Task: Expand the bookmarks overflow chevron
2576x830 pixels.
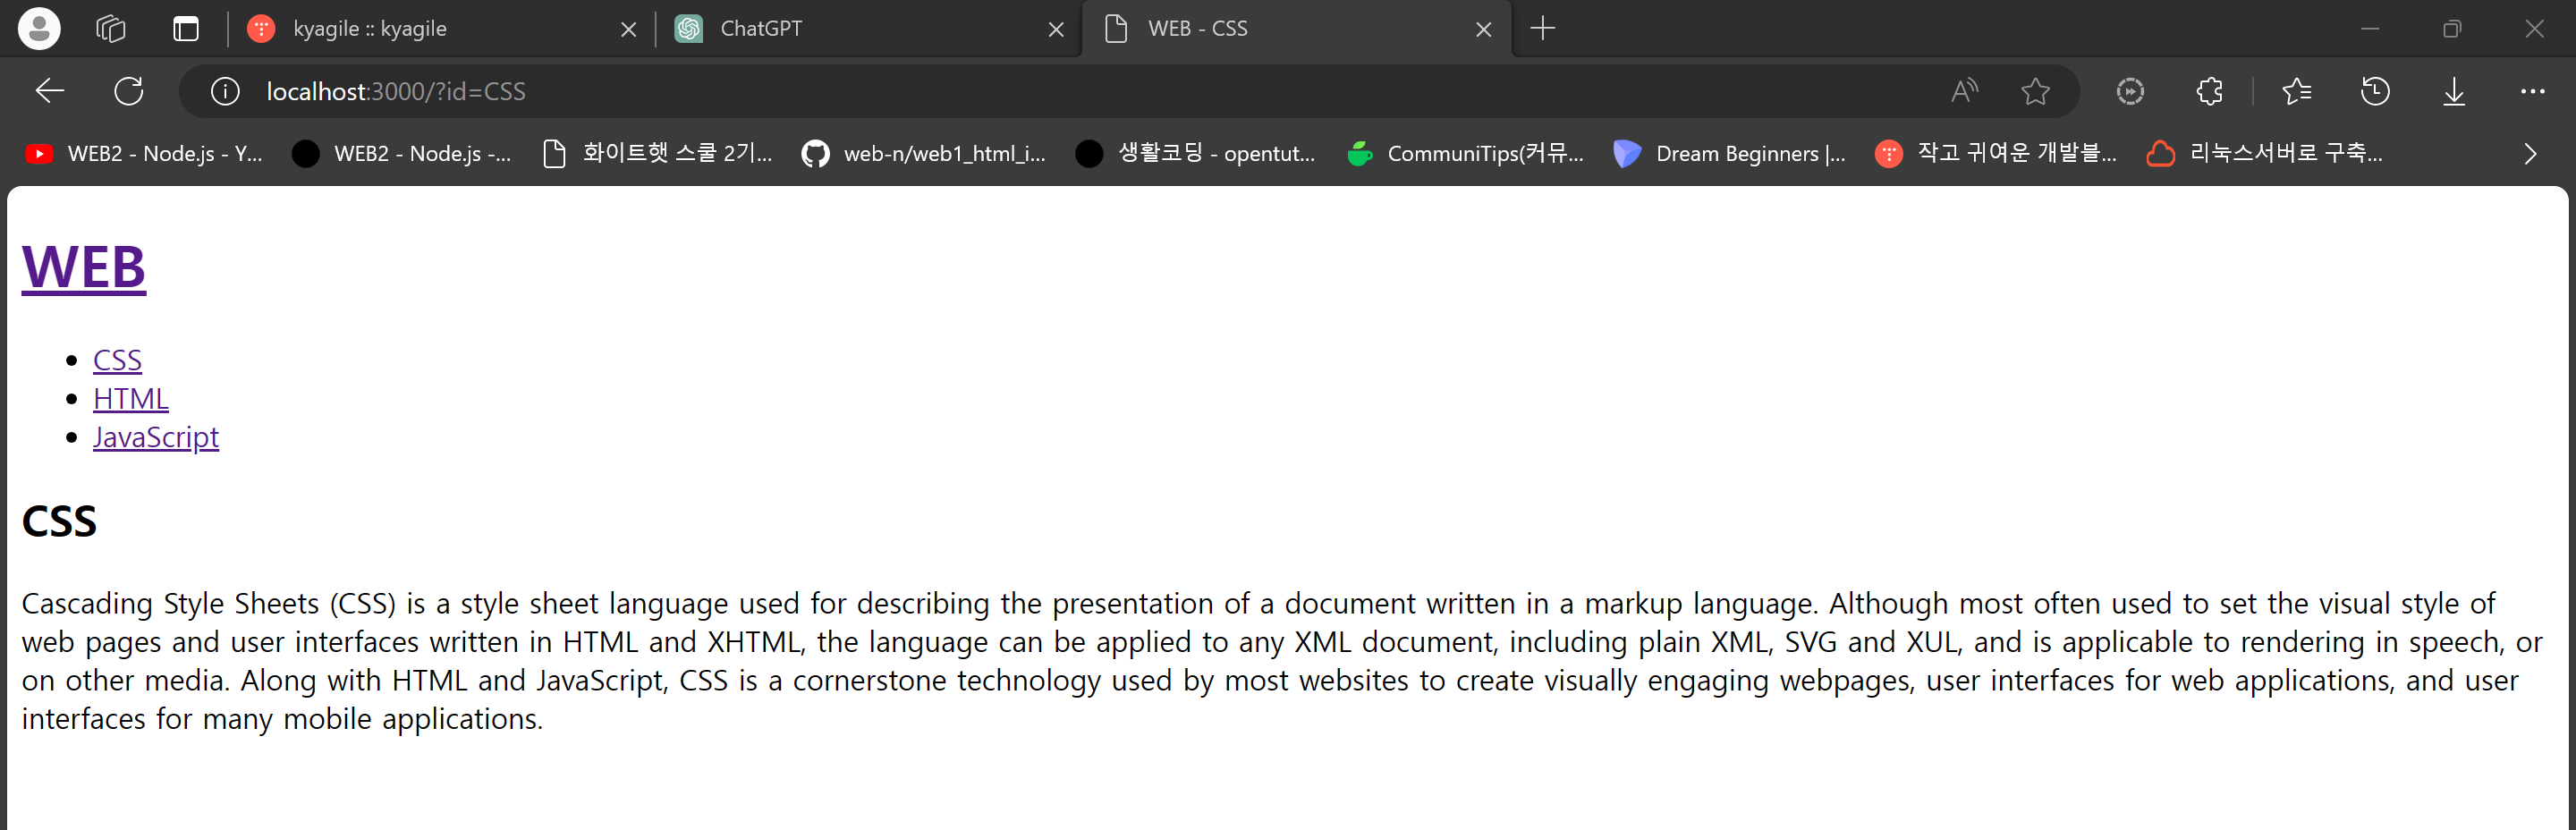Action: point(2530,154)
